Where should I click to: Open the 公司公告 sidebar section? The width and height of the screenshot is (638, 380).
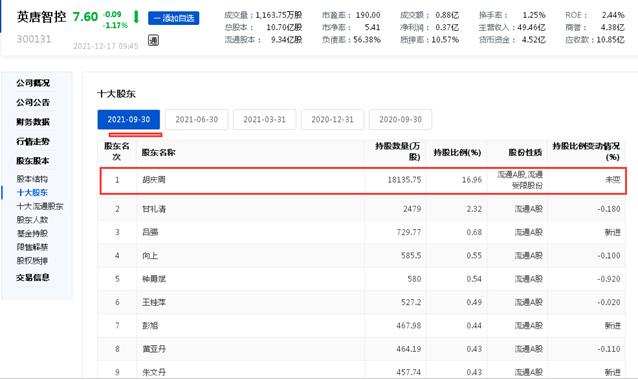pos(33,103)
